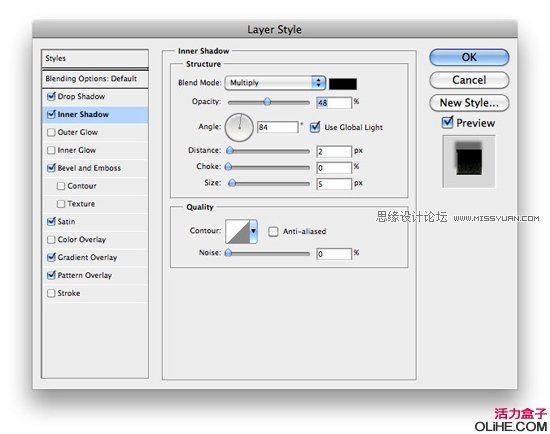Open the black shadow color swatch
550x434 pixels.
tap(343, 84)
